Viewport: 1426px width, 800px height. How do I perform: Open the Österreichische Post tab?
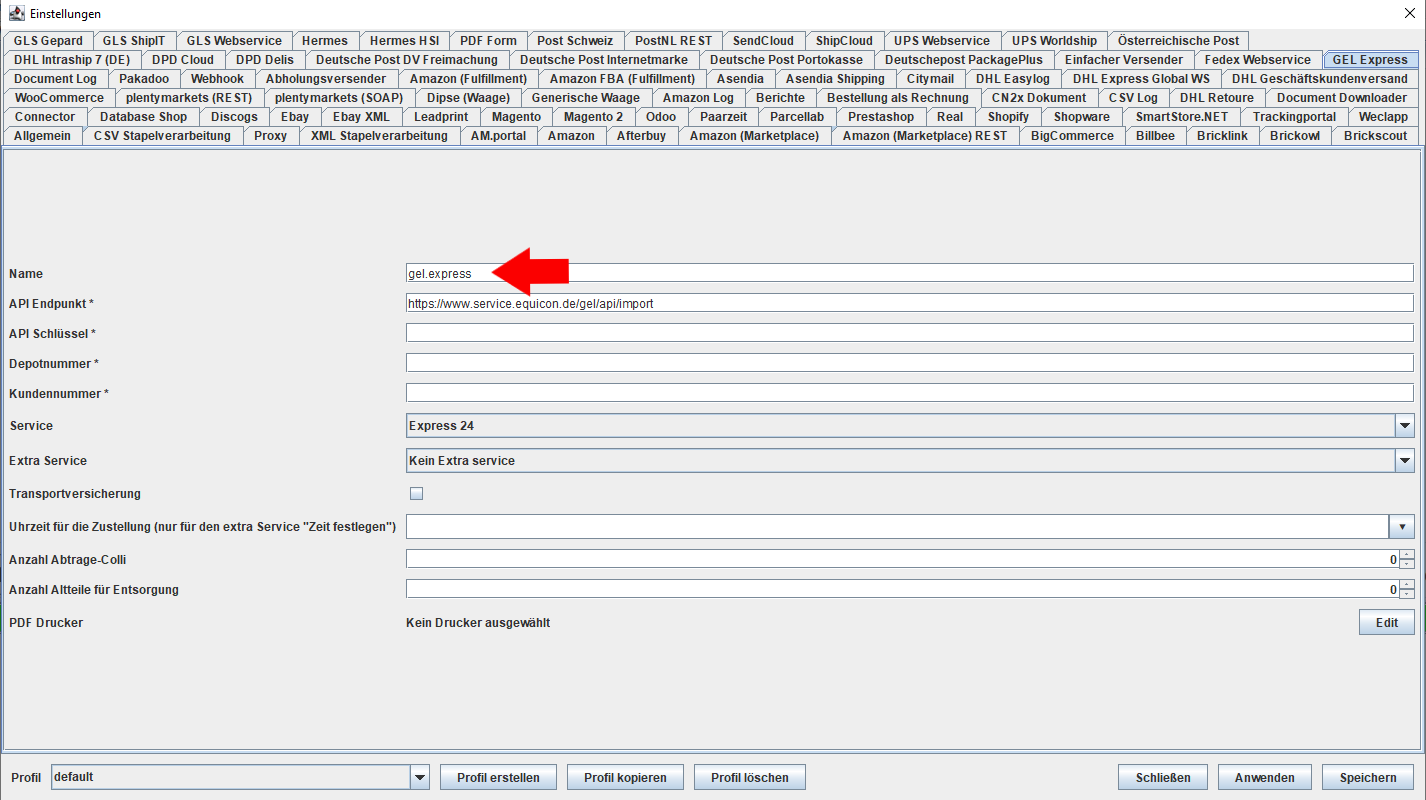tap(1178, 41)
